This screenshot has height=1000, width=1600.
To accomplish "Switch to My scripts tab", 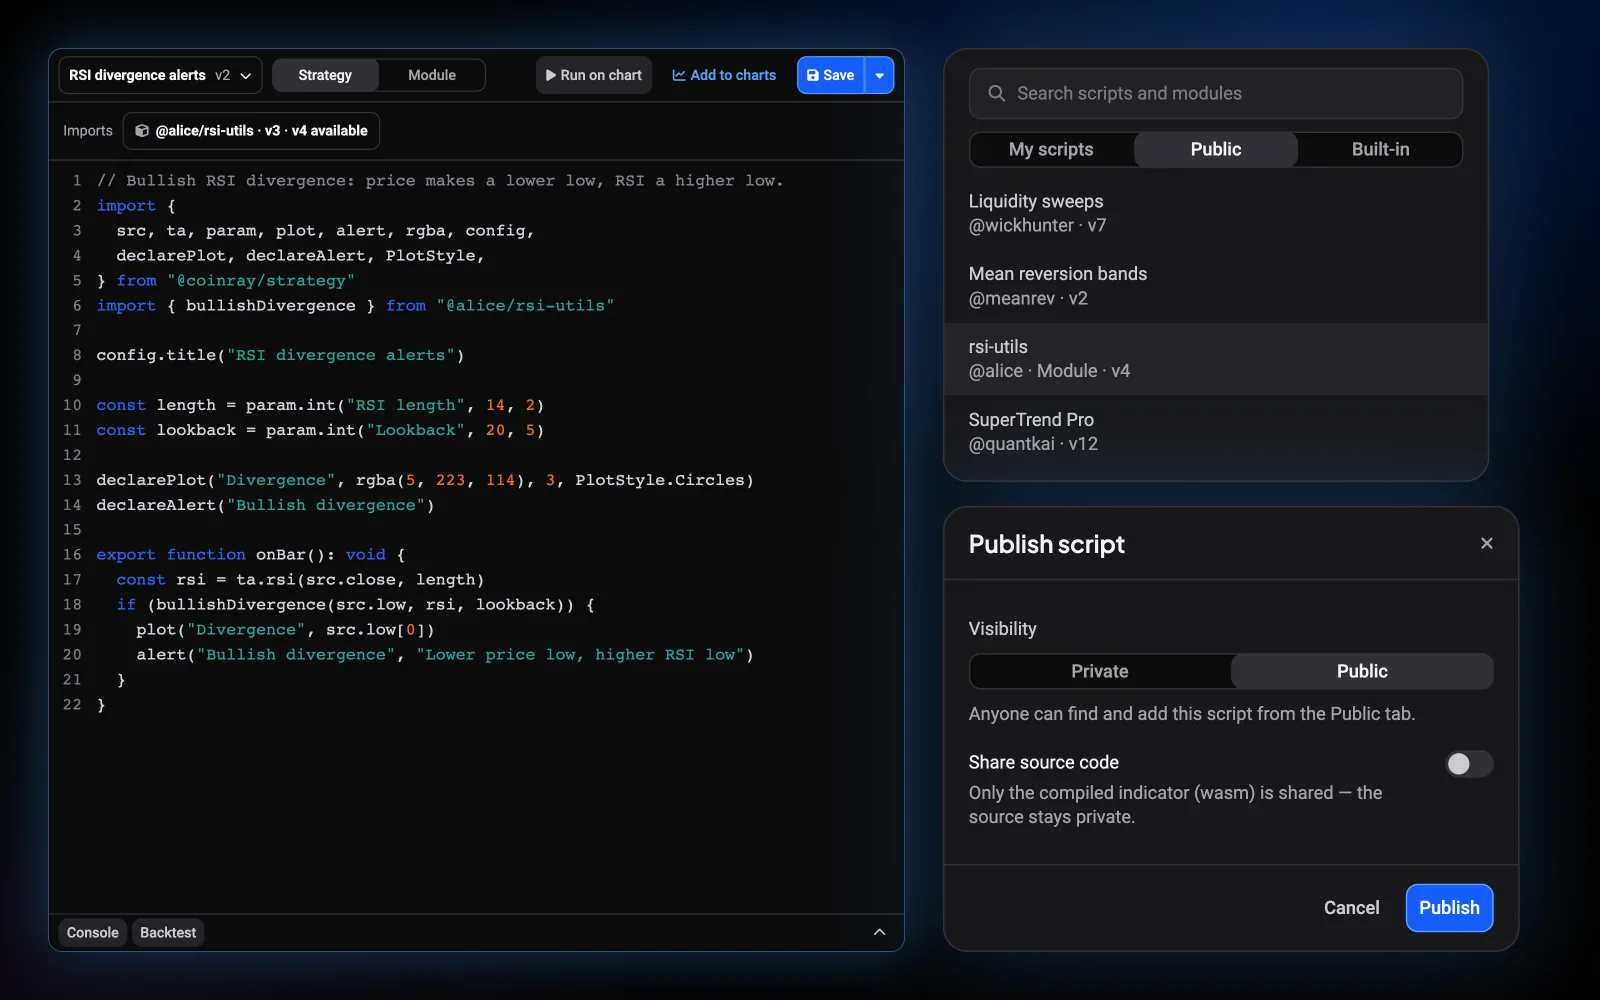I will click(x=1051, y=149).
